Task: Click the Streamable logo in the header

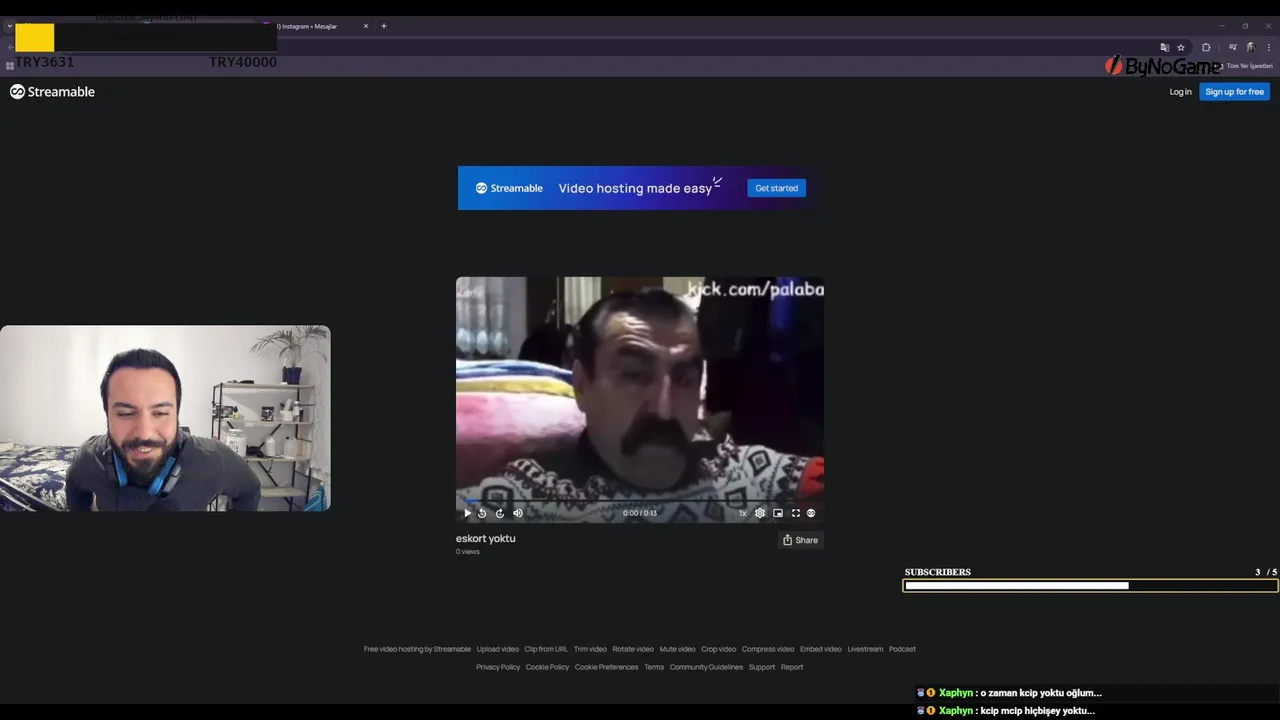Action: (53, 92)
